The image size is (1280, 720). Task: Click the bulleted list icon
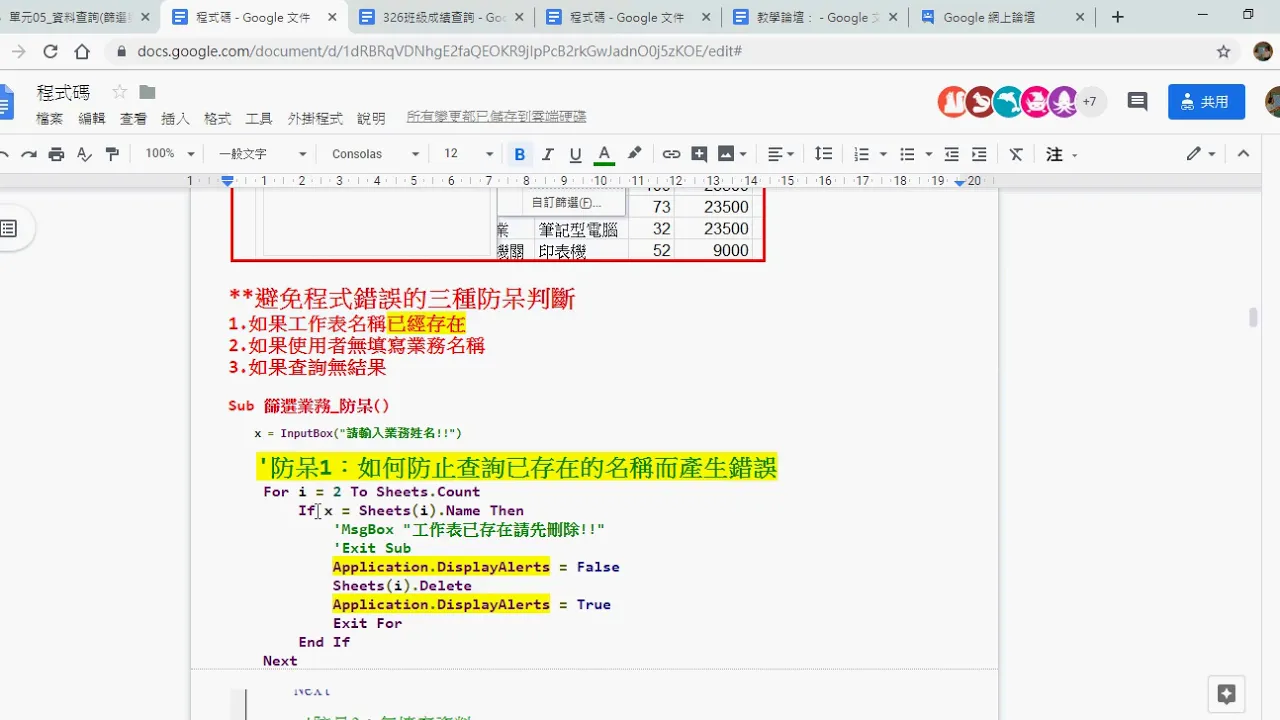click(x=907, y=154)
